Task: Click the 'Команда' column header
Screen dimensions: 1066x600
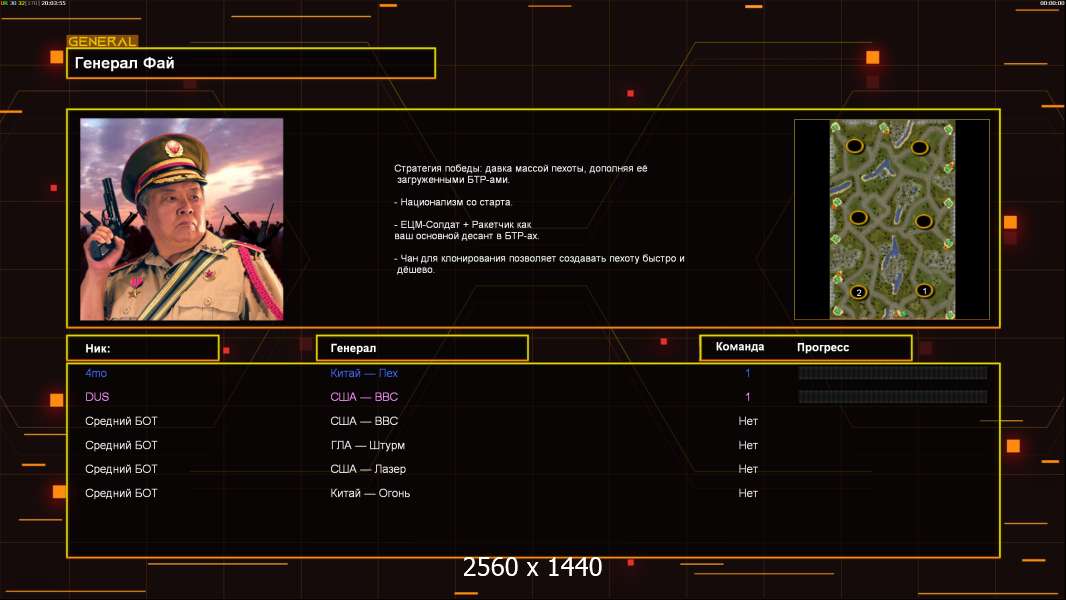Action: point(740,347)
